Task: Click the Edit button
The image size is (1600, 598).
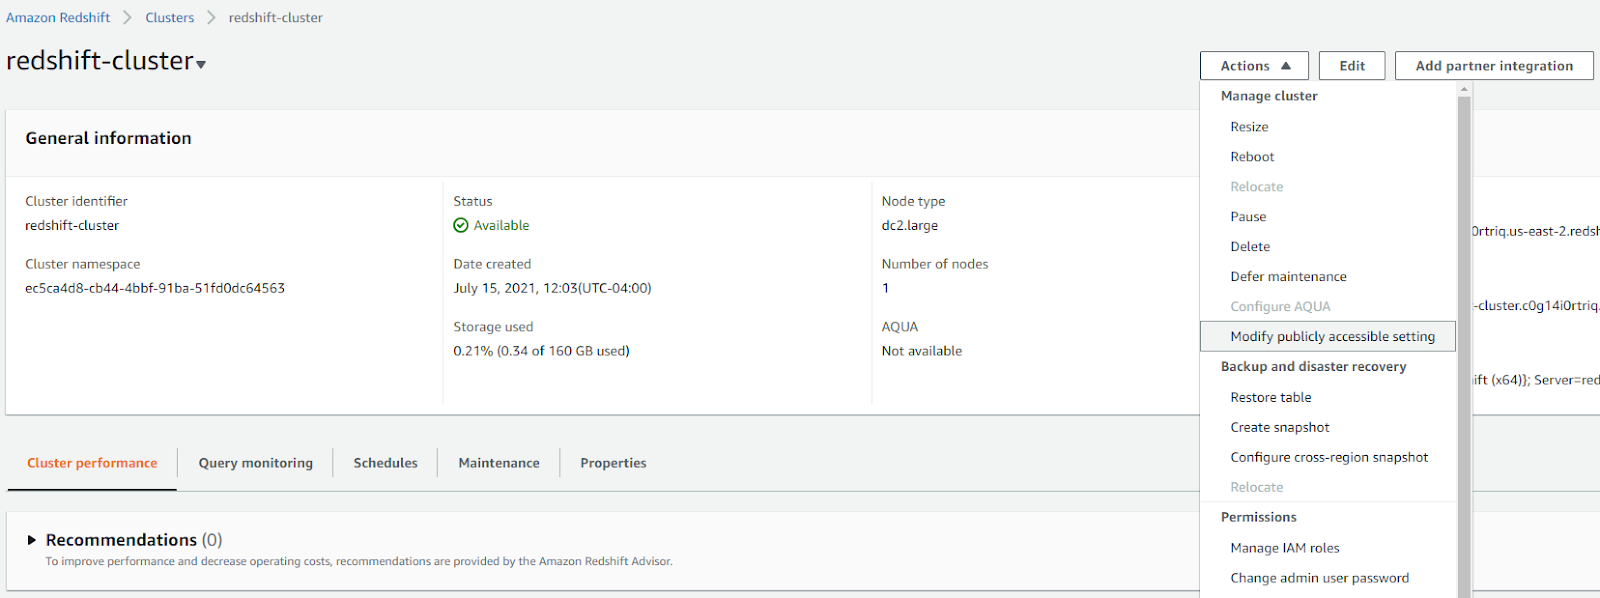Action: [x=1352, y=66]
